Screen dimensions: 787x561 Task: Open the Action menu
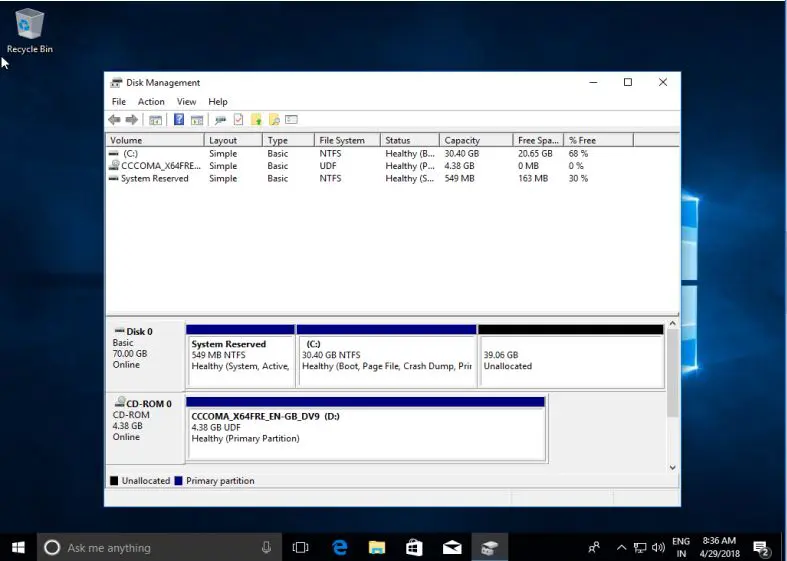point(151,102)
